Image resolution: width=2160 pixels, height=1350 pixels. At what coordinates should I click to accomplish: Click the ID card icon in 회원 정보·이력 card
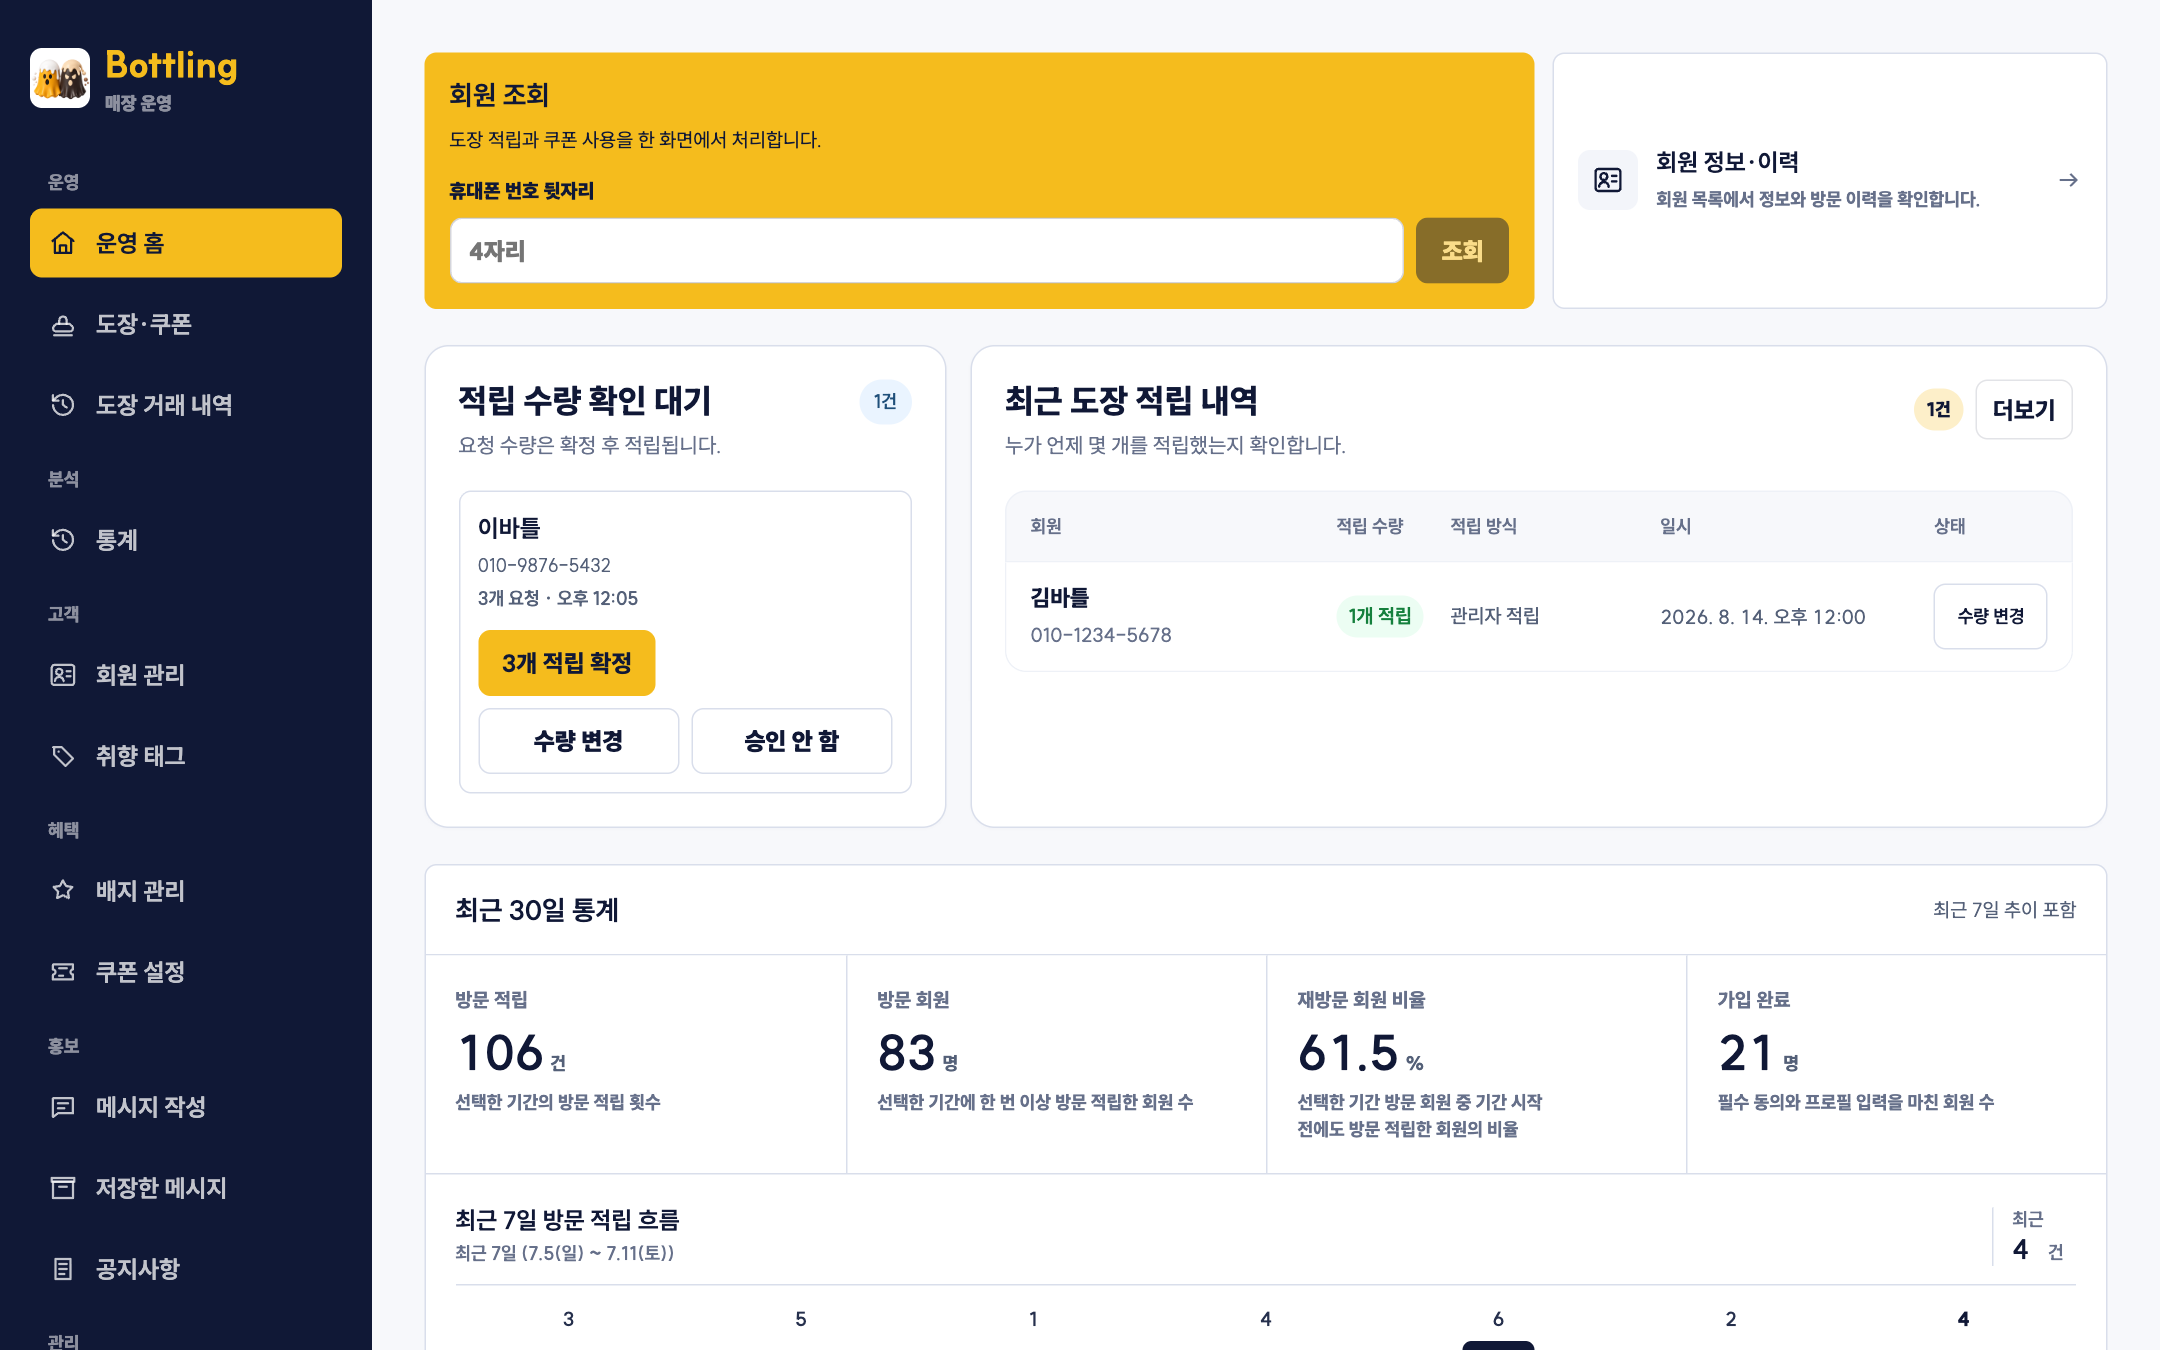click(1608, 180)
